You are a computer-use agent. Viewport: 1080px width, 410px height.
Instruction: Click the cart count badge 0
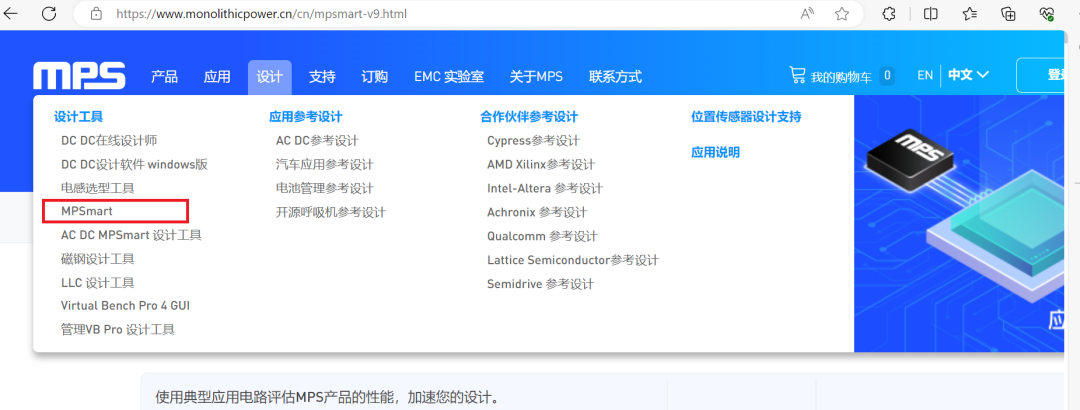click(x=887, y=76)
